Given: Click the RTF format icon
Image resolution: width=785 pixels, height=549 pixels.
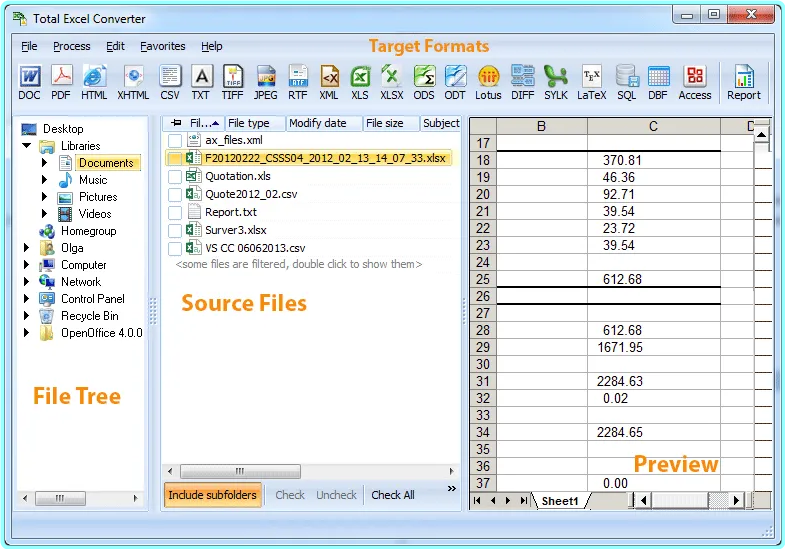Looking at the screenshot, I should coord(298,83).
